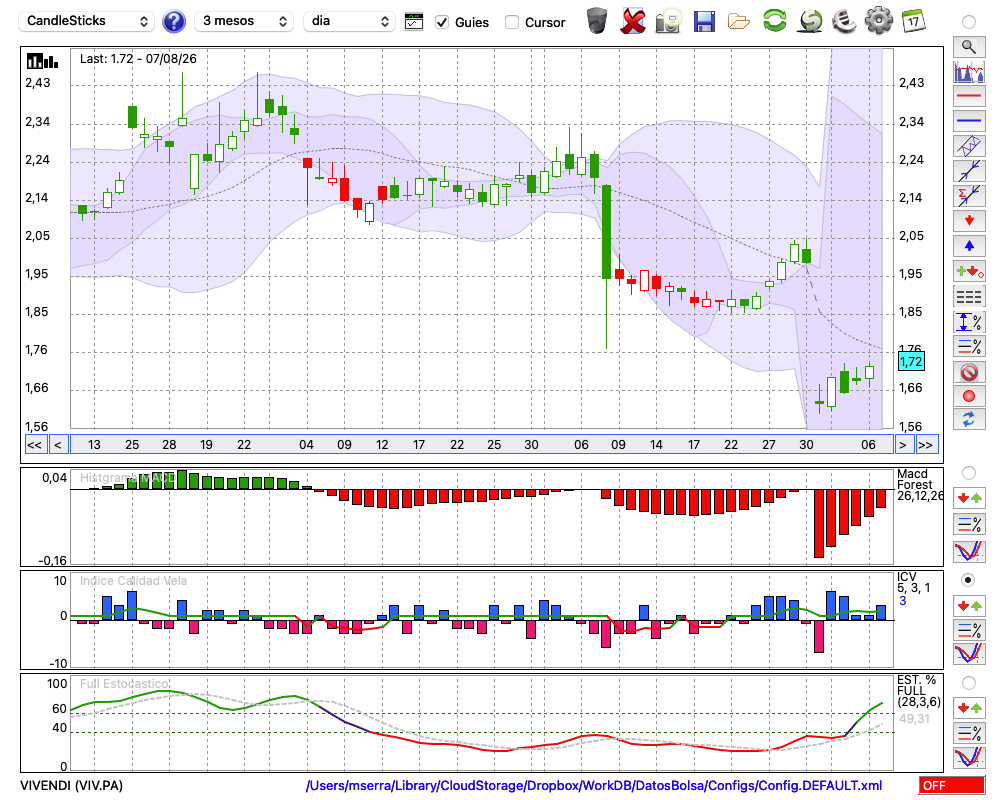The image size is (1000, 800).
Task: Select the red horizontal line tool
Action: (x=969, y=96)
